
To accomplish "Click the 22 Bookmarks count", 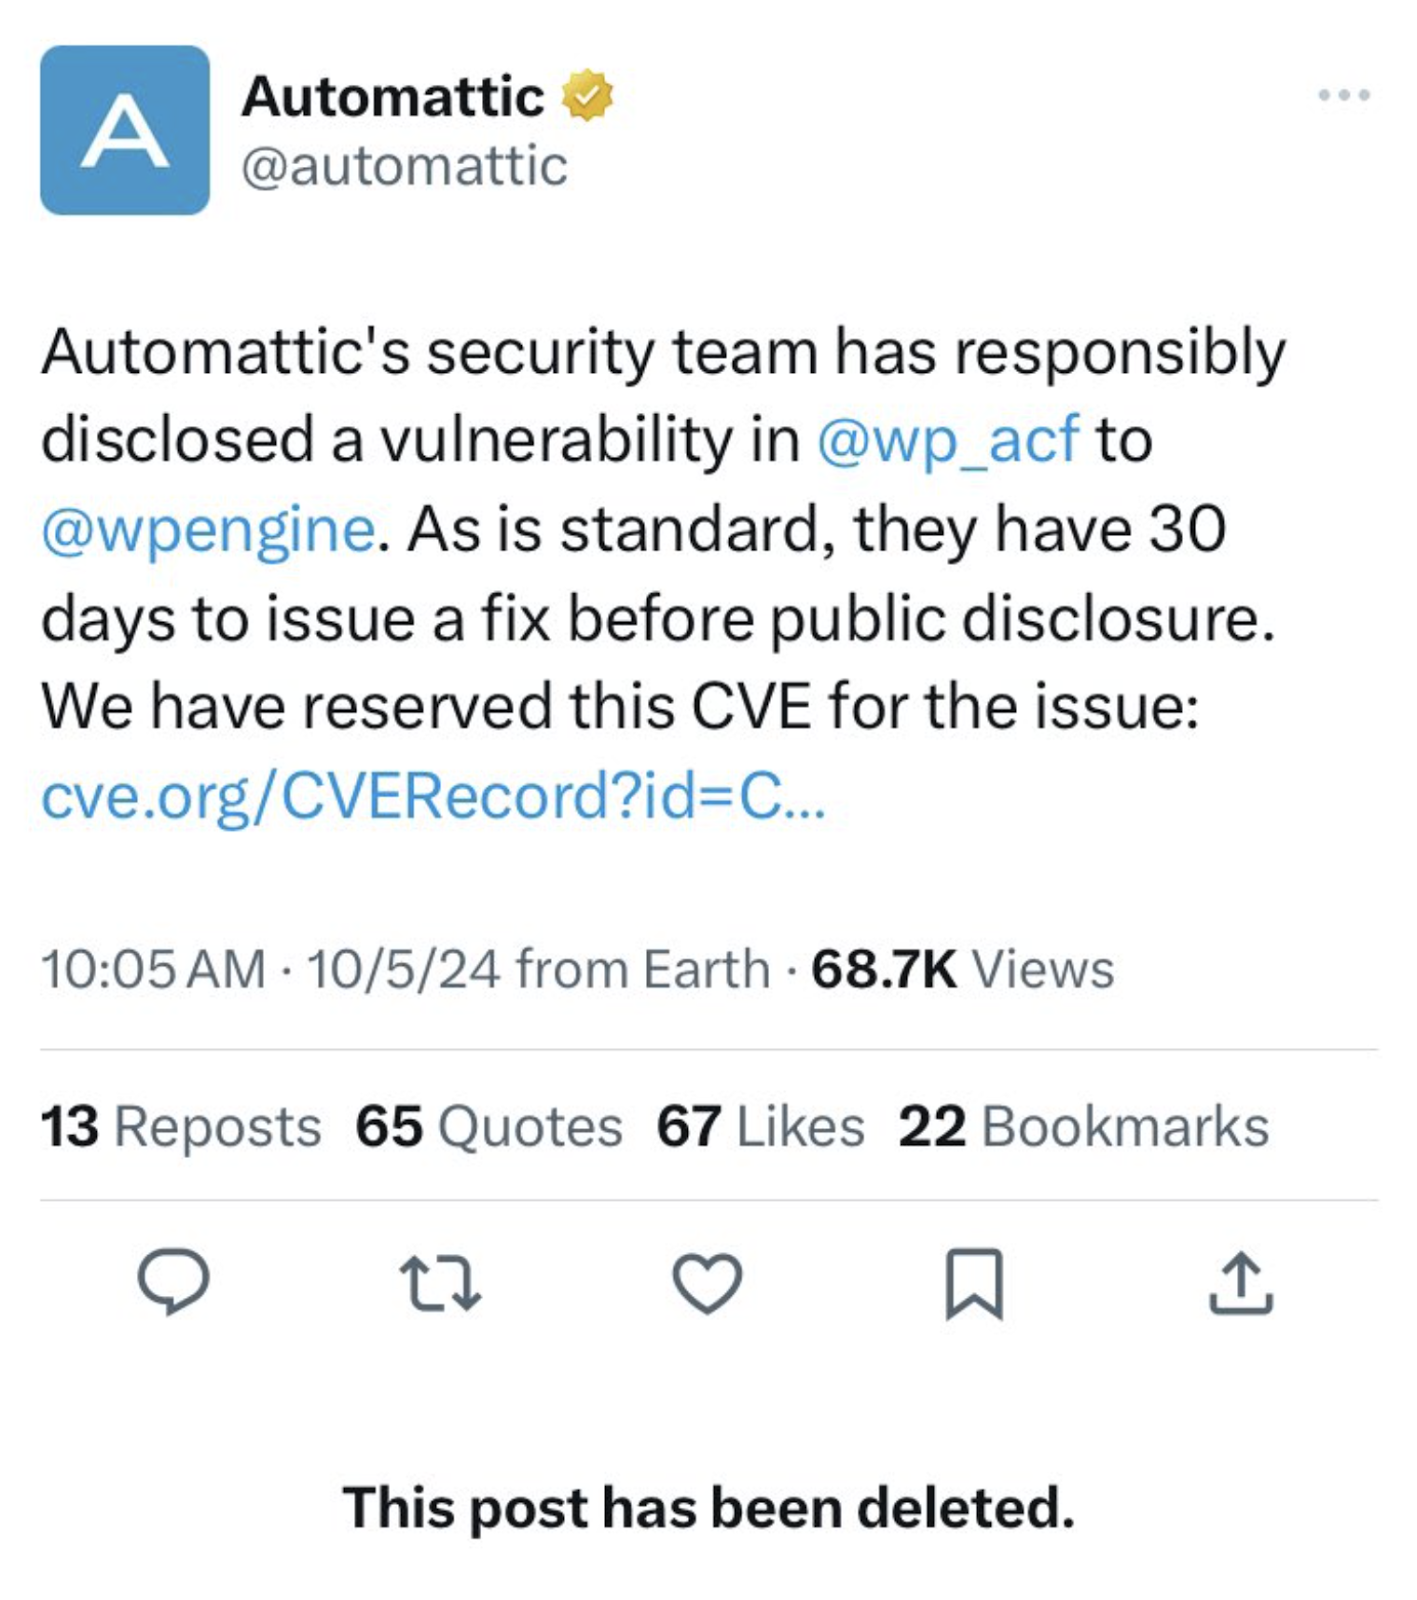I will pos(1083,1127).
